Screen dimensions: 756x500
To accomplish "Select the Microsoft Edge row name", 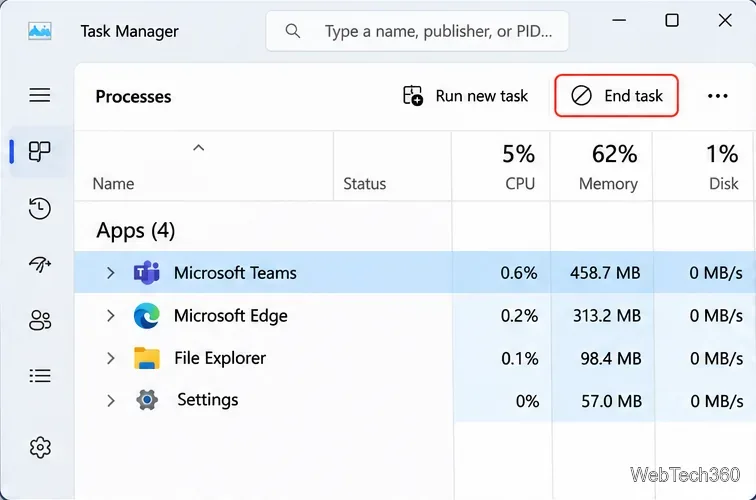I will click(x=230, y=316).
